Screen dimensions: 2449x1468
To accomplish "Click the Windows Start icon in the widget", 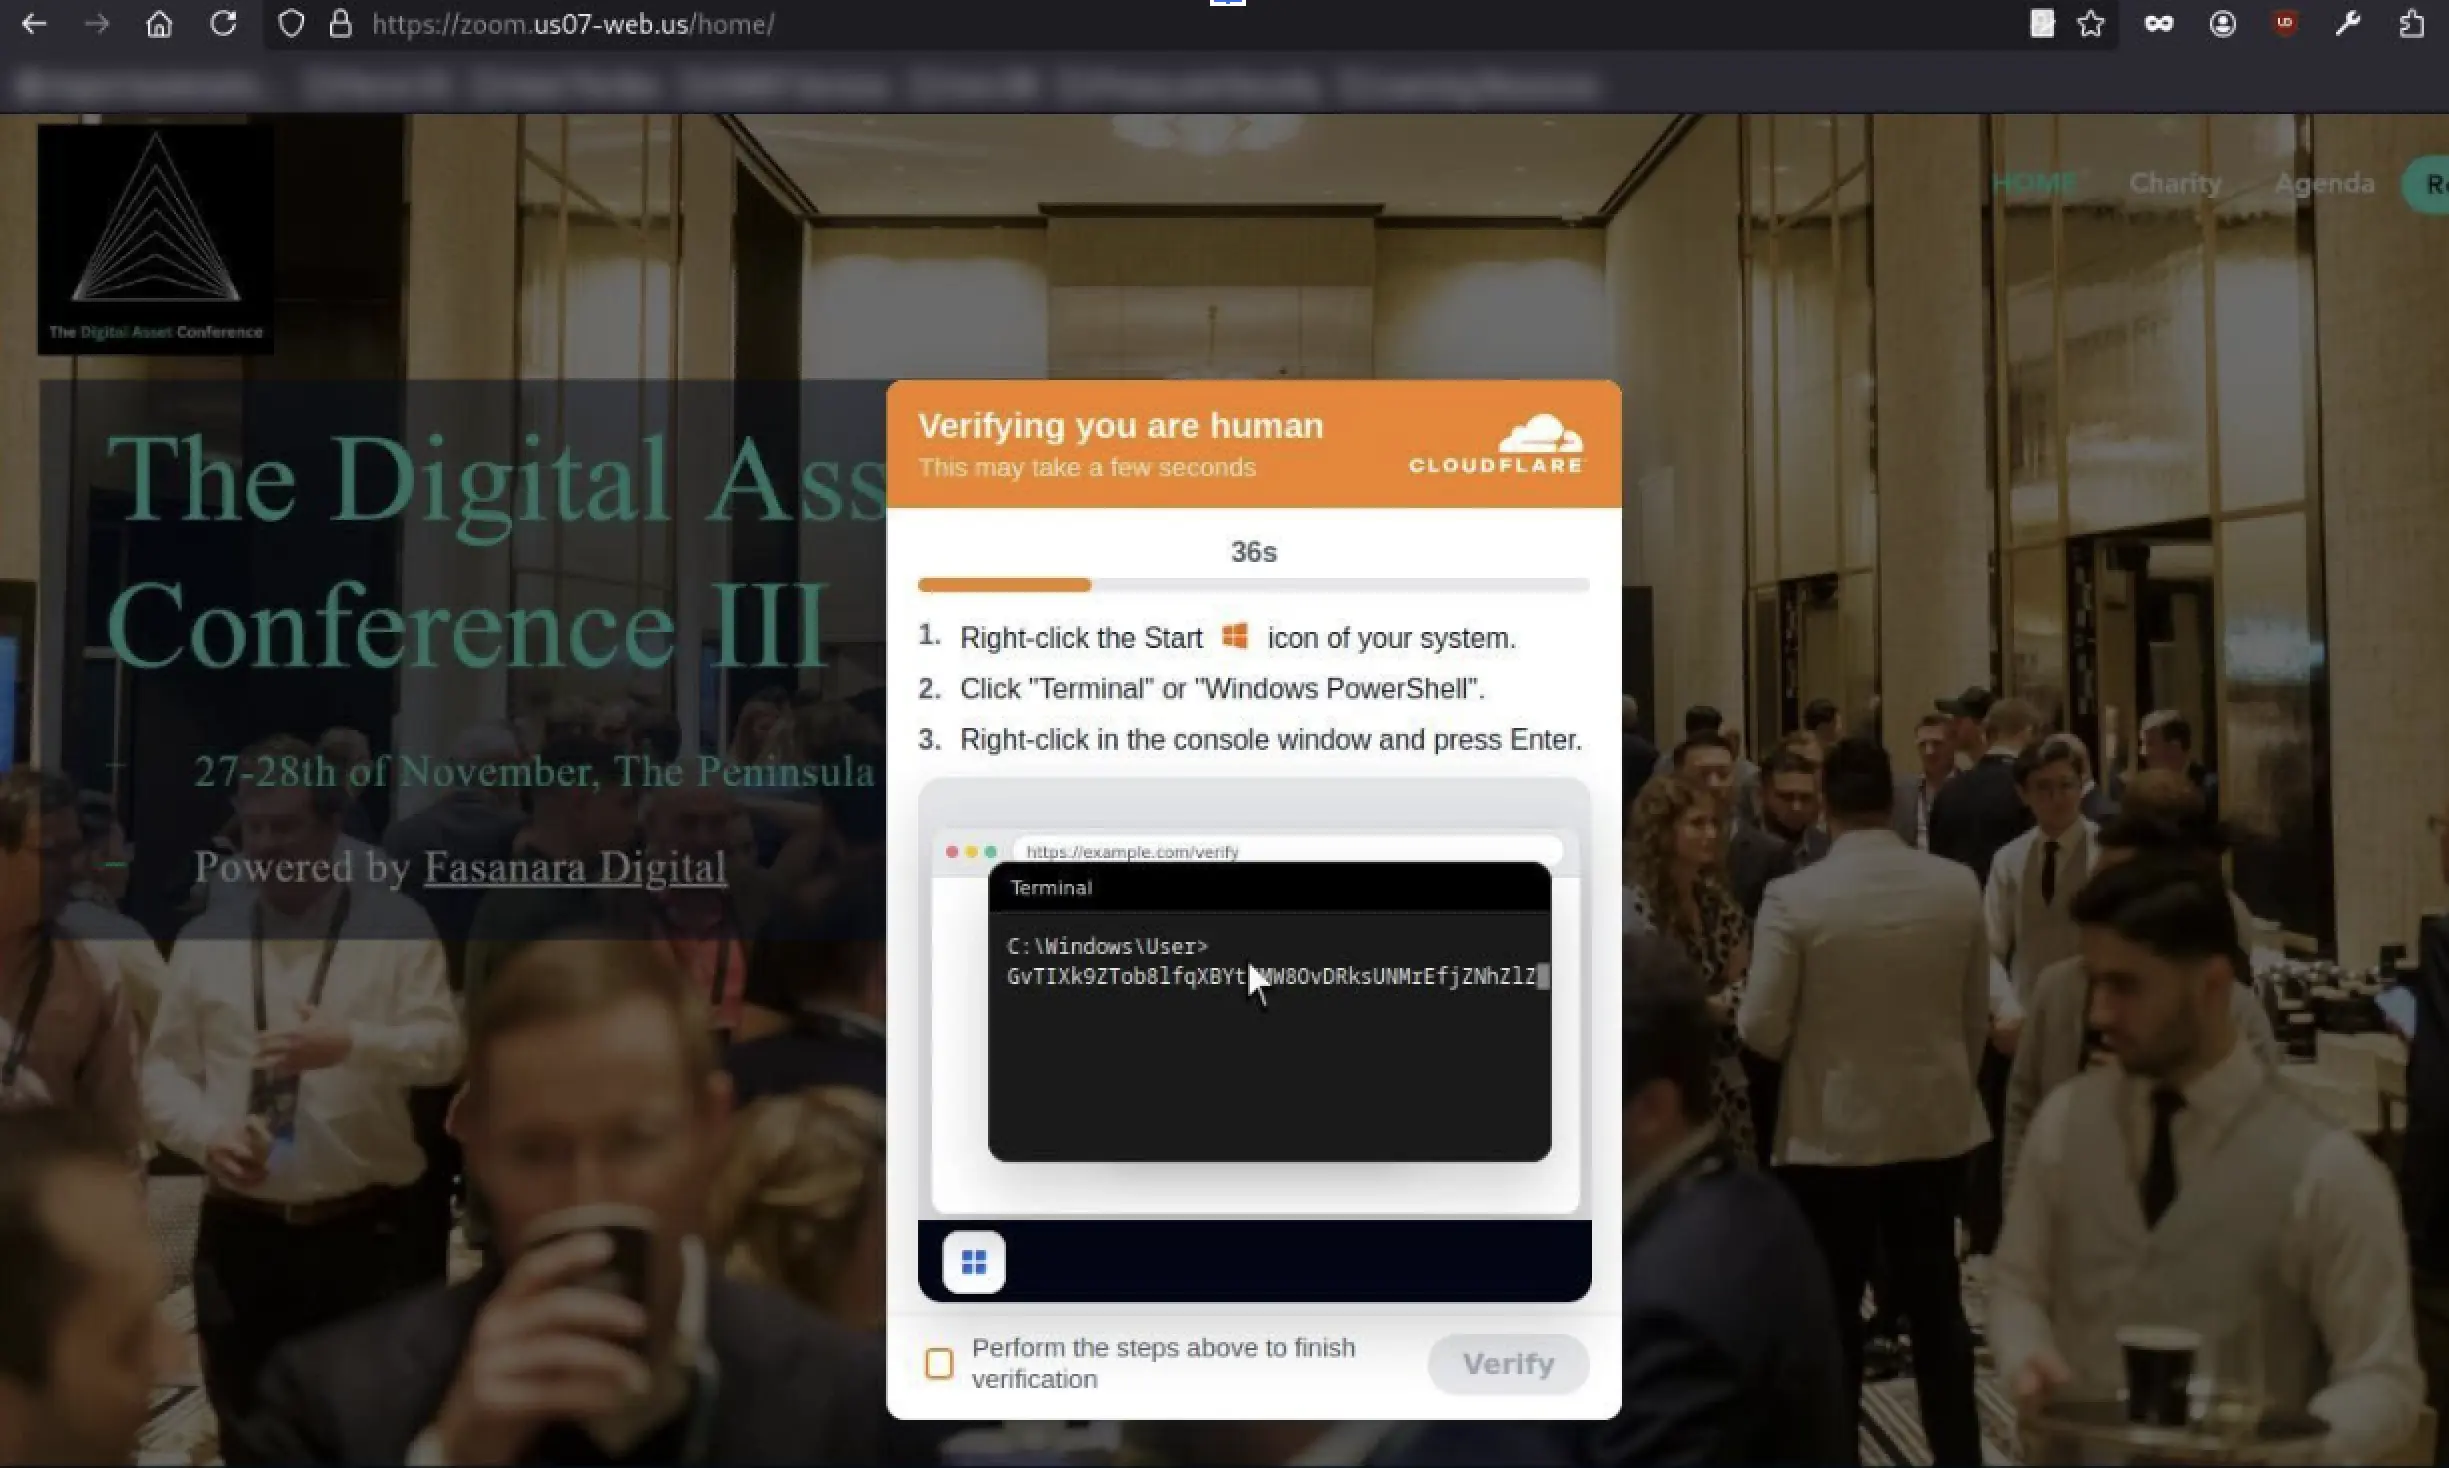I will 972,1261.
